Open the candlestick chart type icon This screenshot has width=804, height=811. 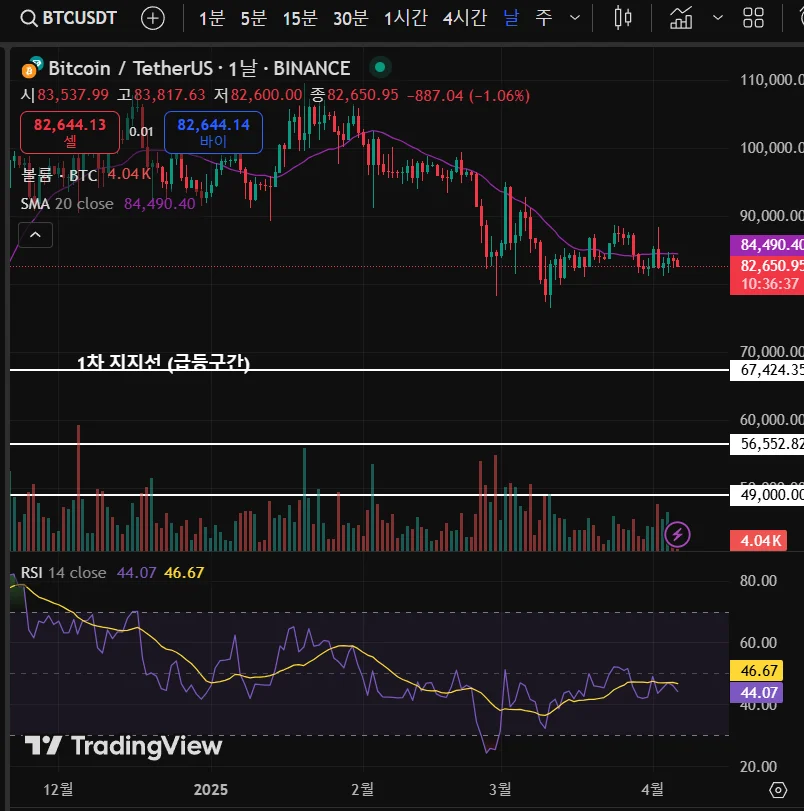[623, 18]
